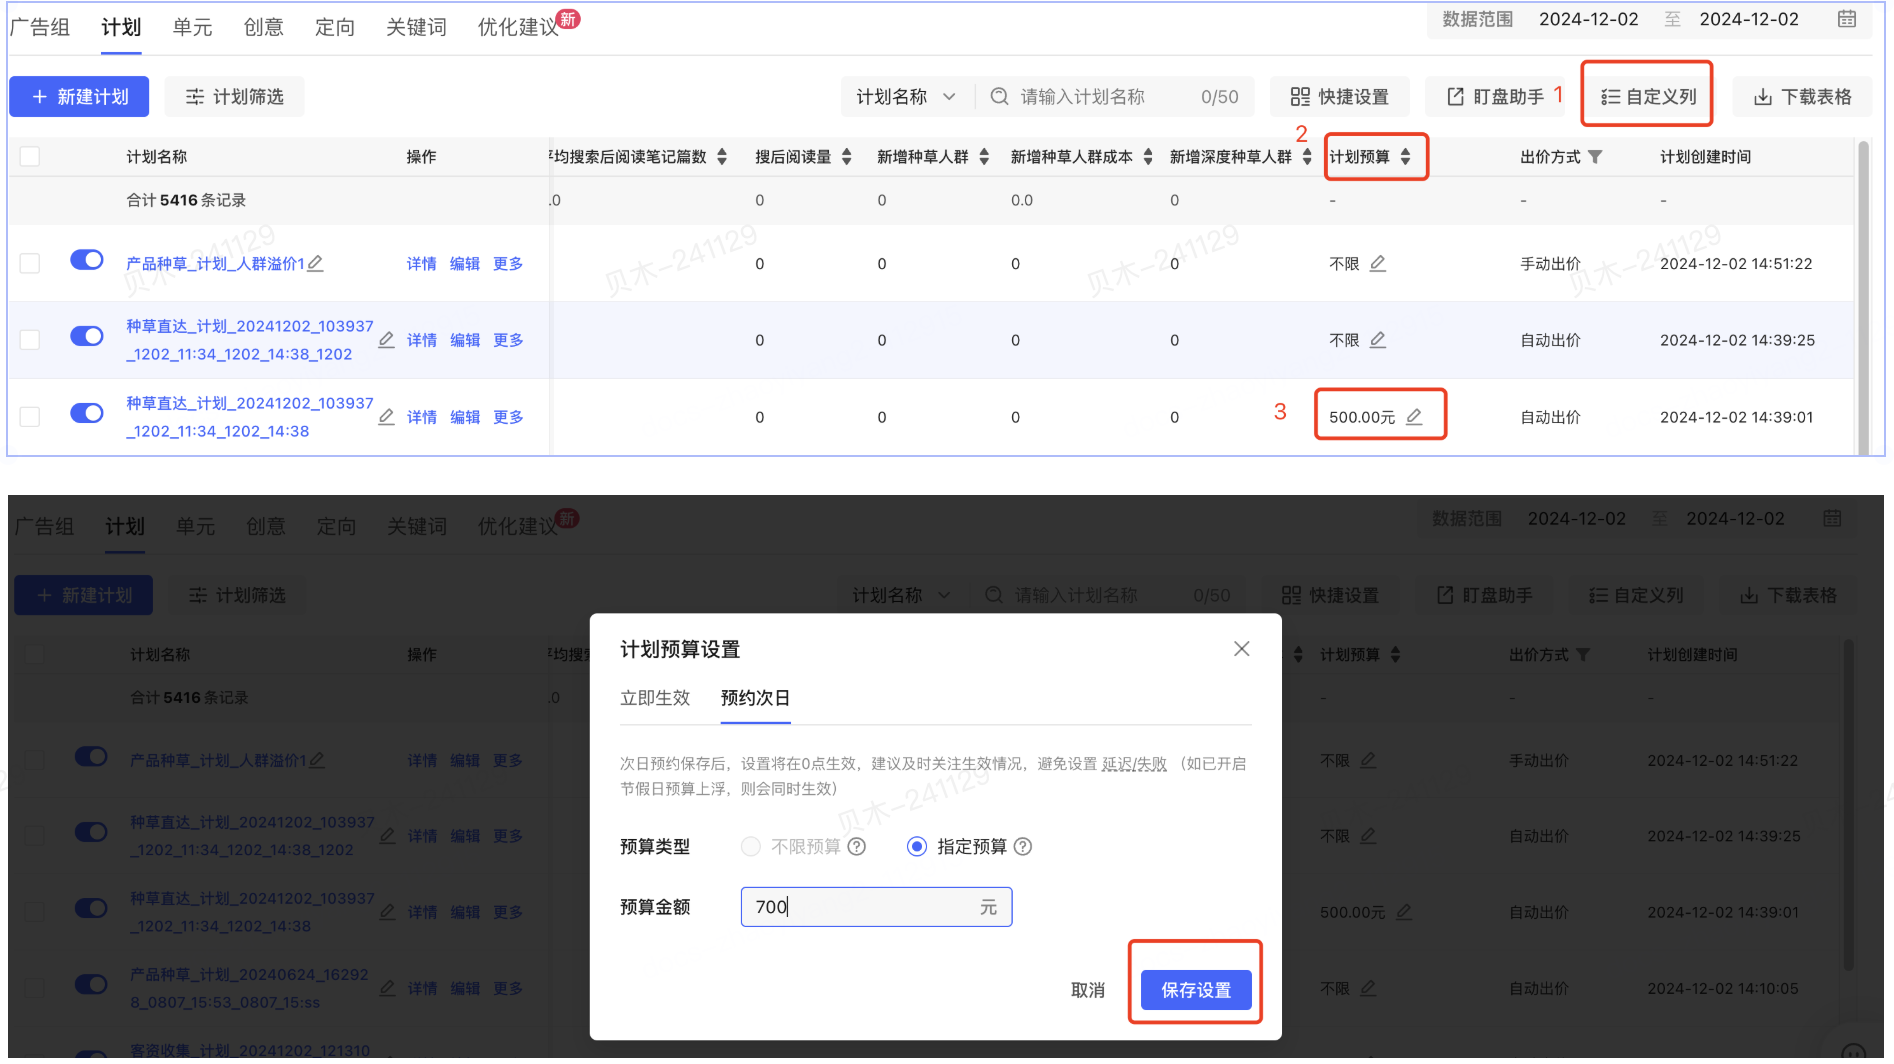1894x1064 pixels.
Task: Check the select-all checkbox in table header
Action: coord(30,156)
